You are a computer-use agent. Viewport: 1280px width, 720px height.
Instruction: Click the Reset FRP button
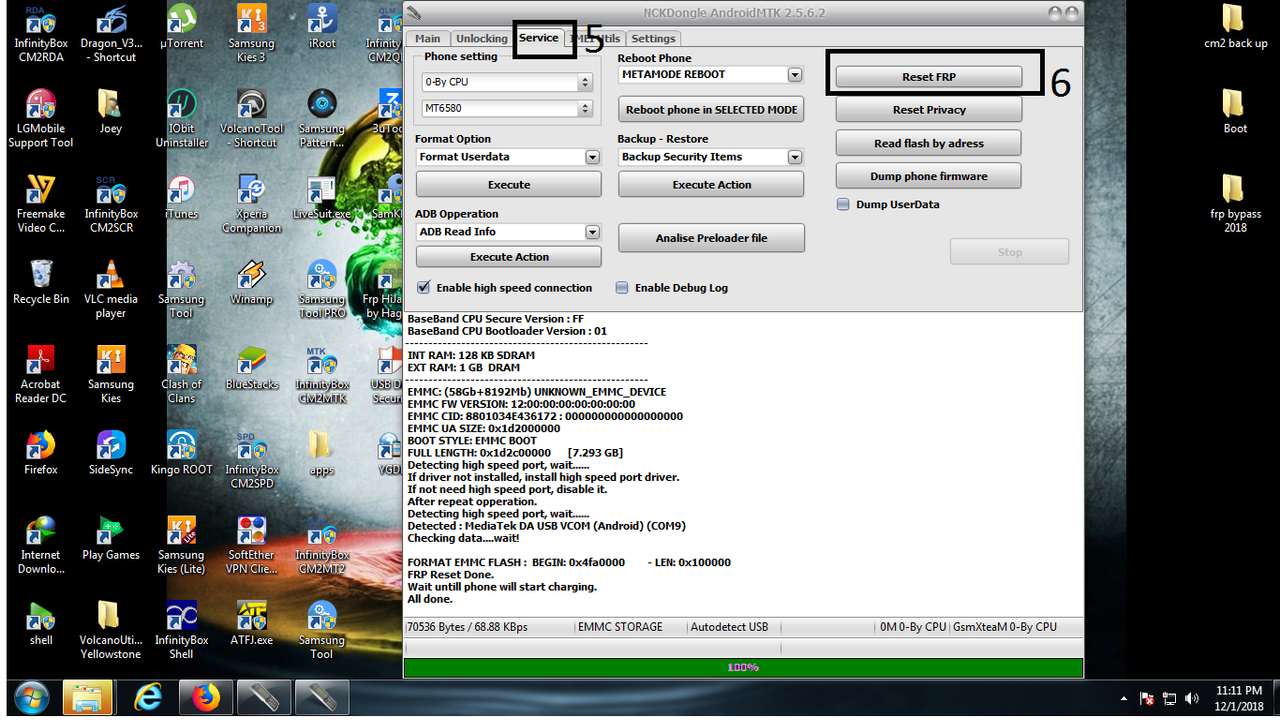click(929, 77)
